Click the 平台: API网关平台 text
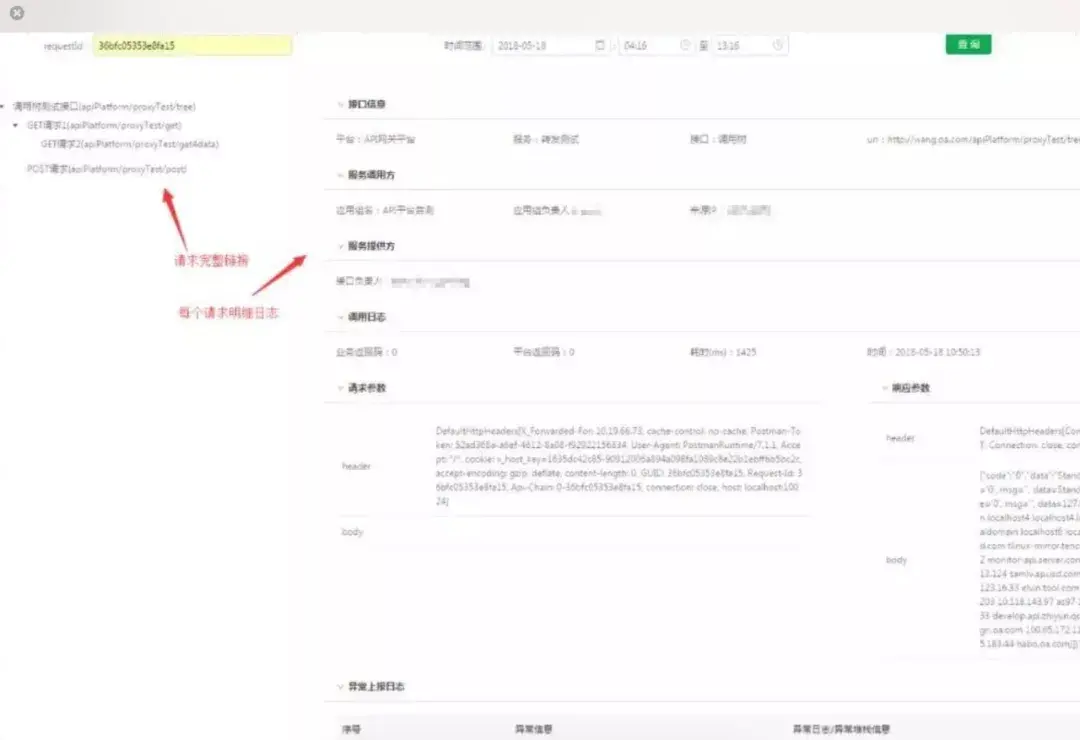This screenshot has width=1080, height=740. click(x=375, y=139)
